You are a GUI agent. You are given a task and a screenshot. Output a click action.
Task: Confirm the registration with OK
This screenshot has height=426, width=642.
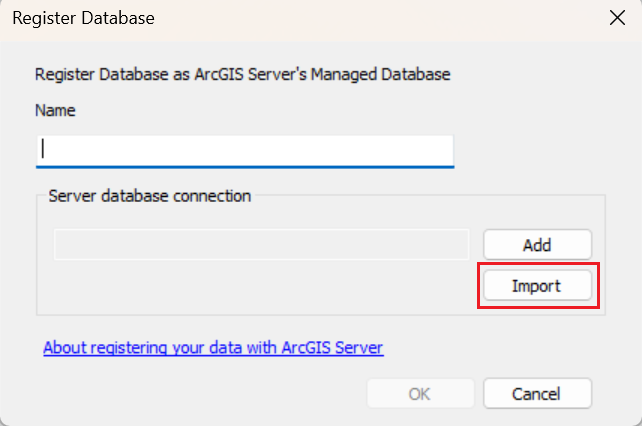pos(420,394)
